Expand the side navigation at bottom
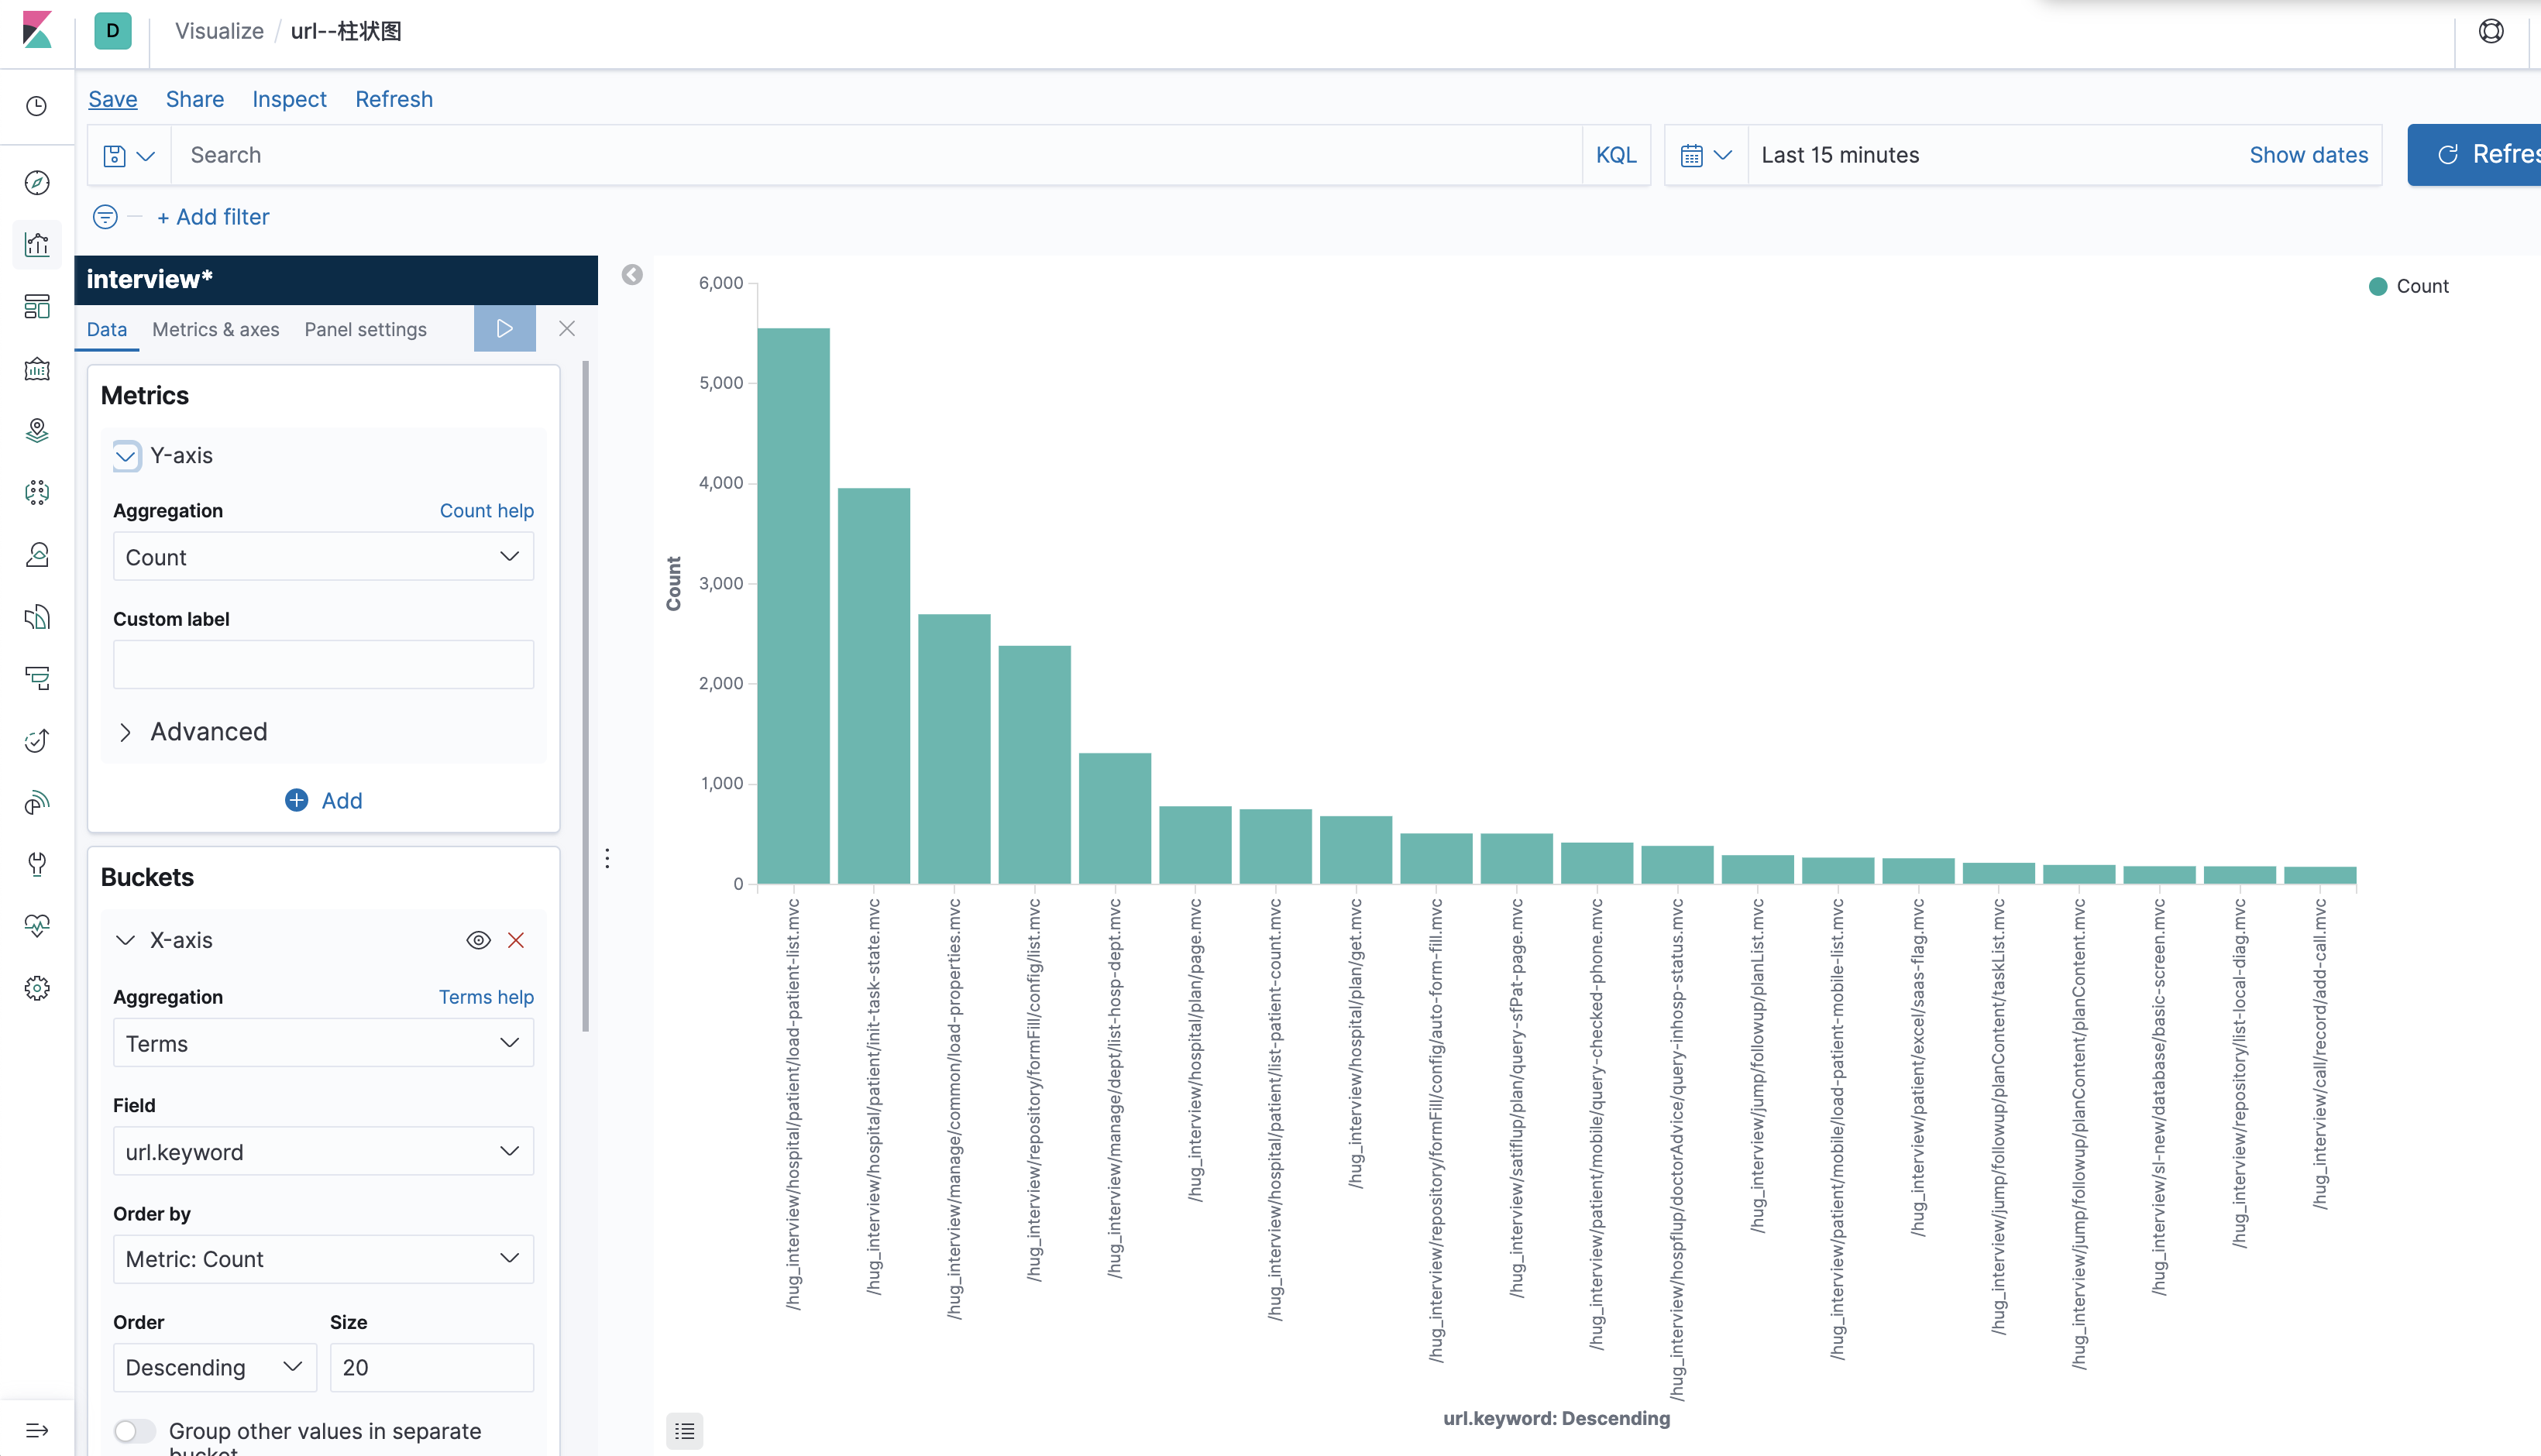2541x1456 pixels. click(37, 1431)
